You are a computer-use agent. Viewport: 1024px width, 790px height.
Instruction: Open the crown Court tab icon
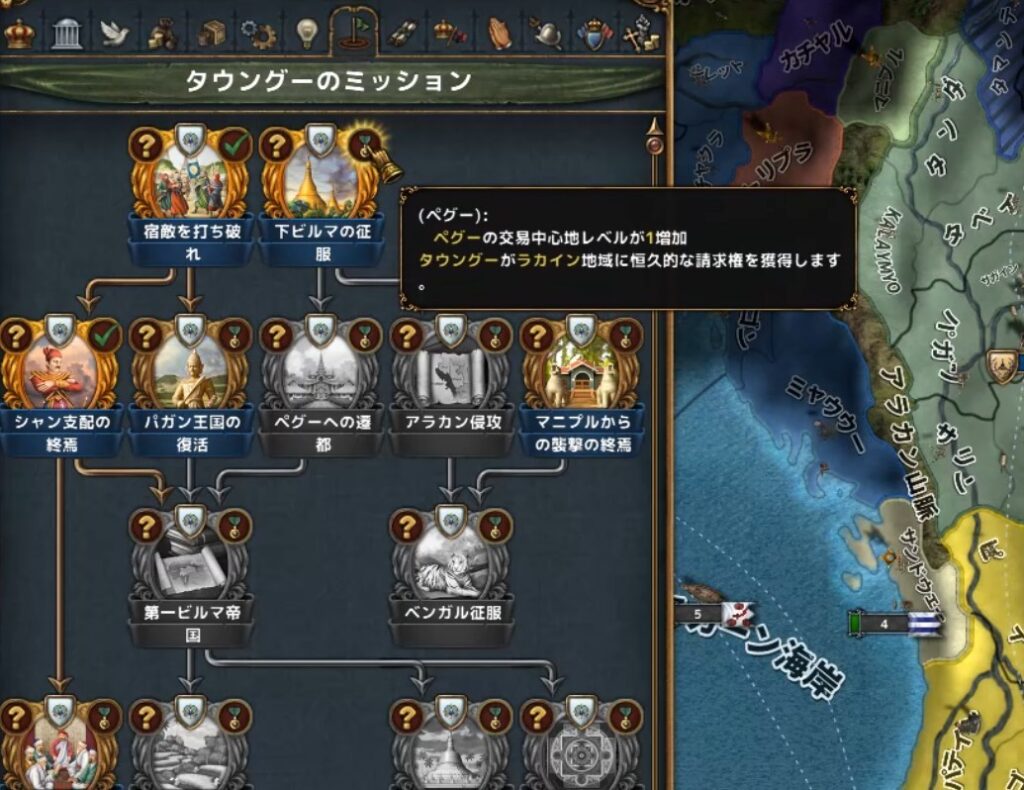pyautogui.click(x=19, y=33)
